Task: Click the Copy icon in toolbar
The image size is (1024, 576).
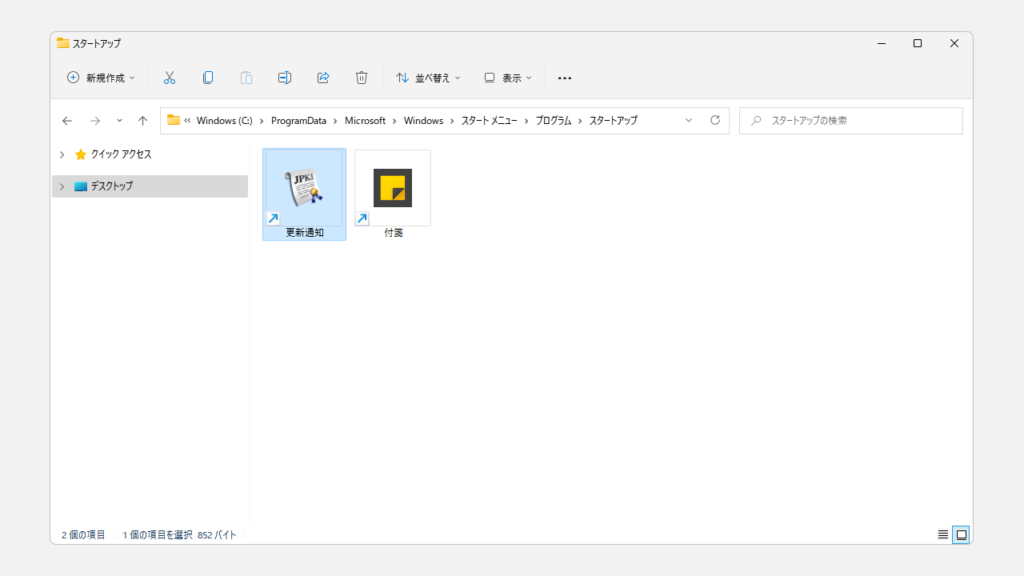Action: point(208,78)
